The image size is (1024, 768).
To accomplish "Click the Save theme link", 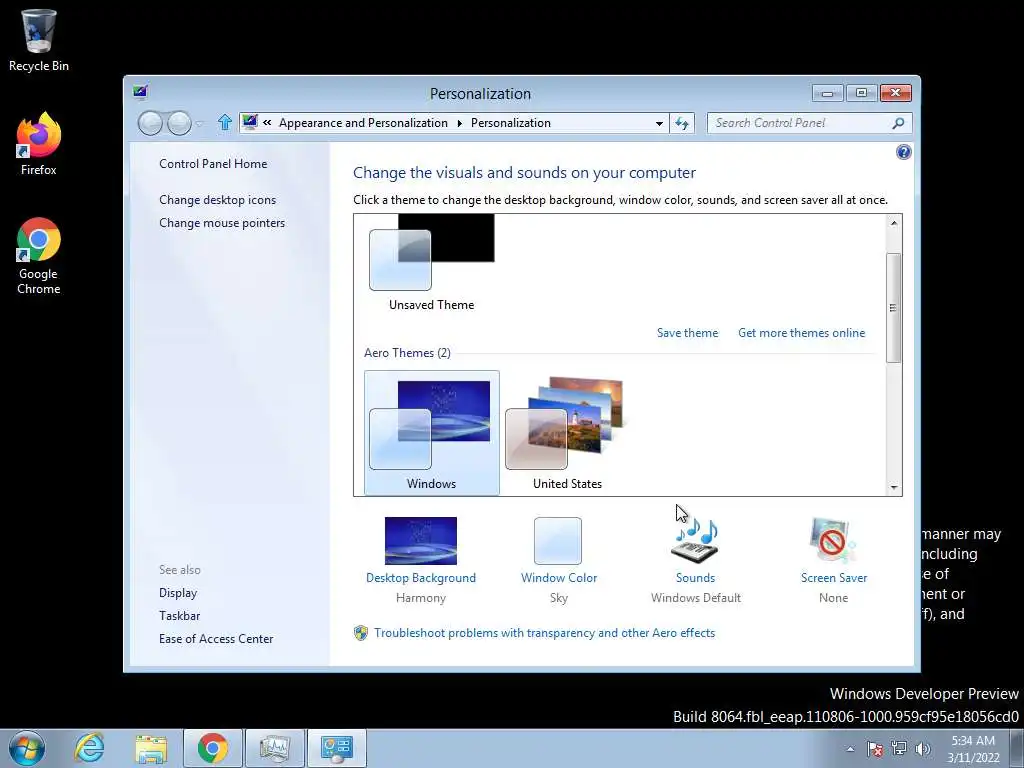I will click(x=687, y=333).
